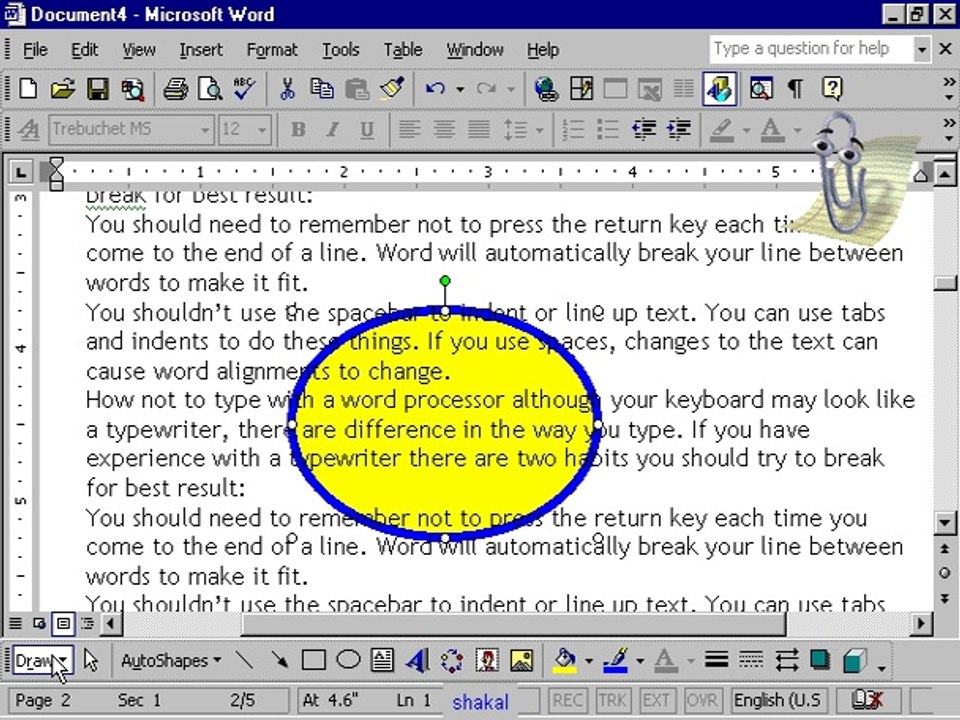Decrease paragraph indent
The image size is (960, 720).
pyautogui.click(x=643, y=130)
